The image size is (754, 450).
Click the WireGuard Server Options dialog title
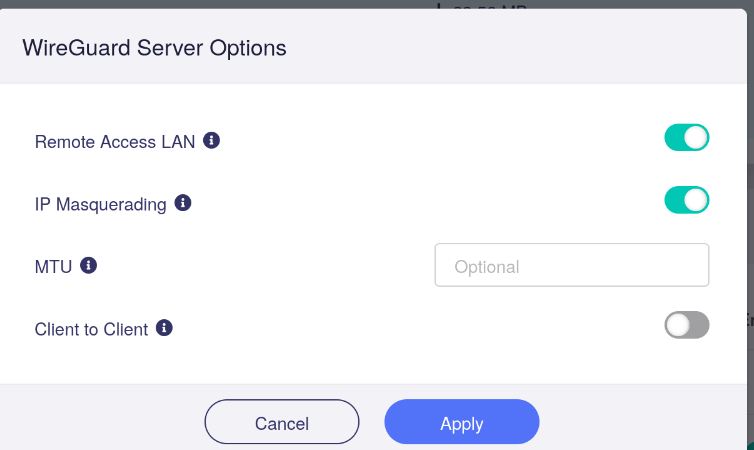click(x=154, y=48)
